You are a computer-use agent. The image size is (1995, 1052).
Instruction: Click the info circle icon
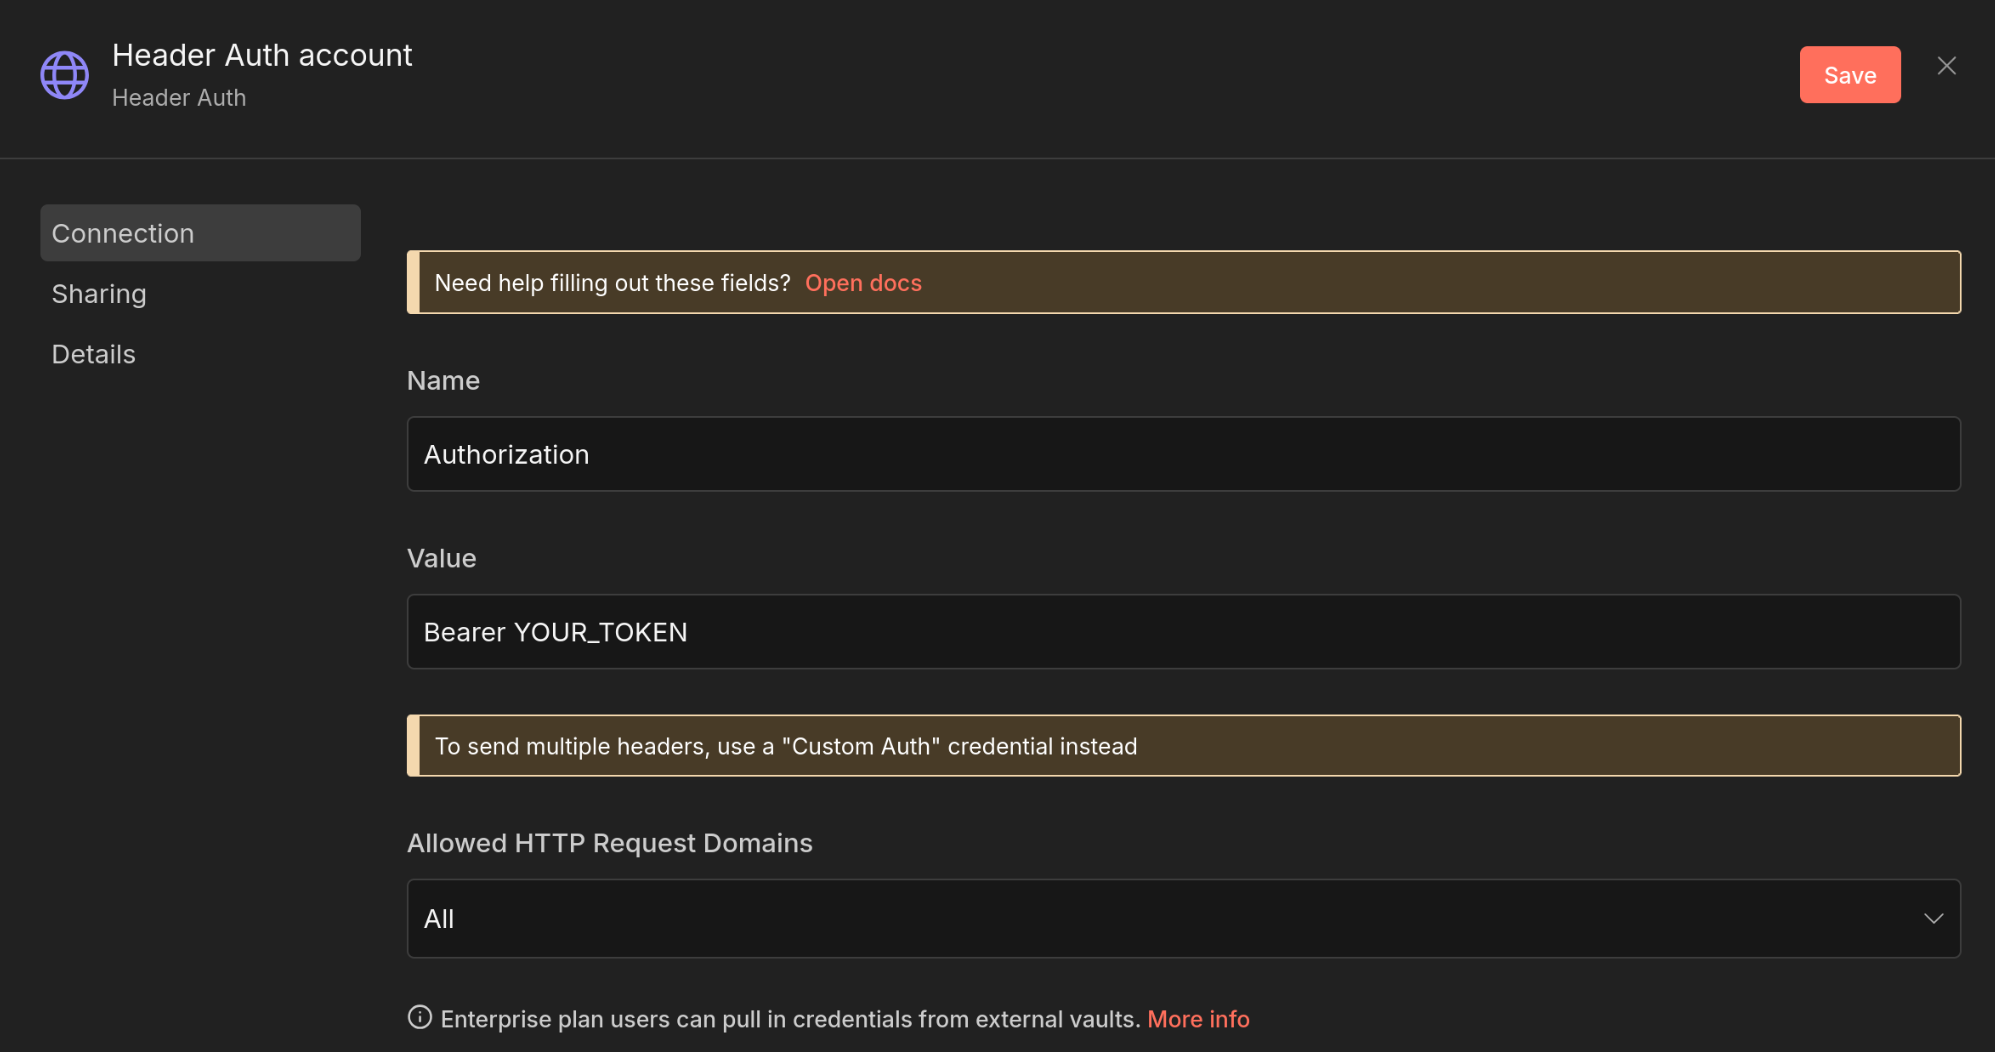[x=420, y=1017]
